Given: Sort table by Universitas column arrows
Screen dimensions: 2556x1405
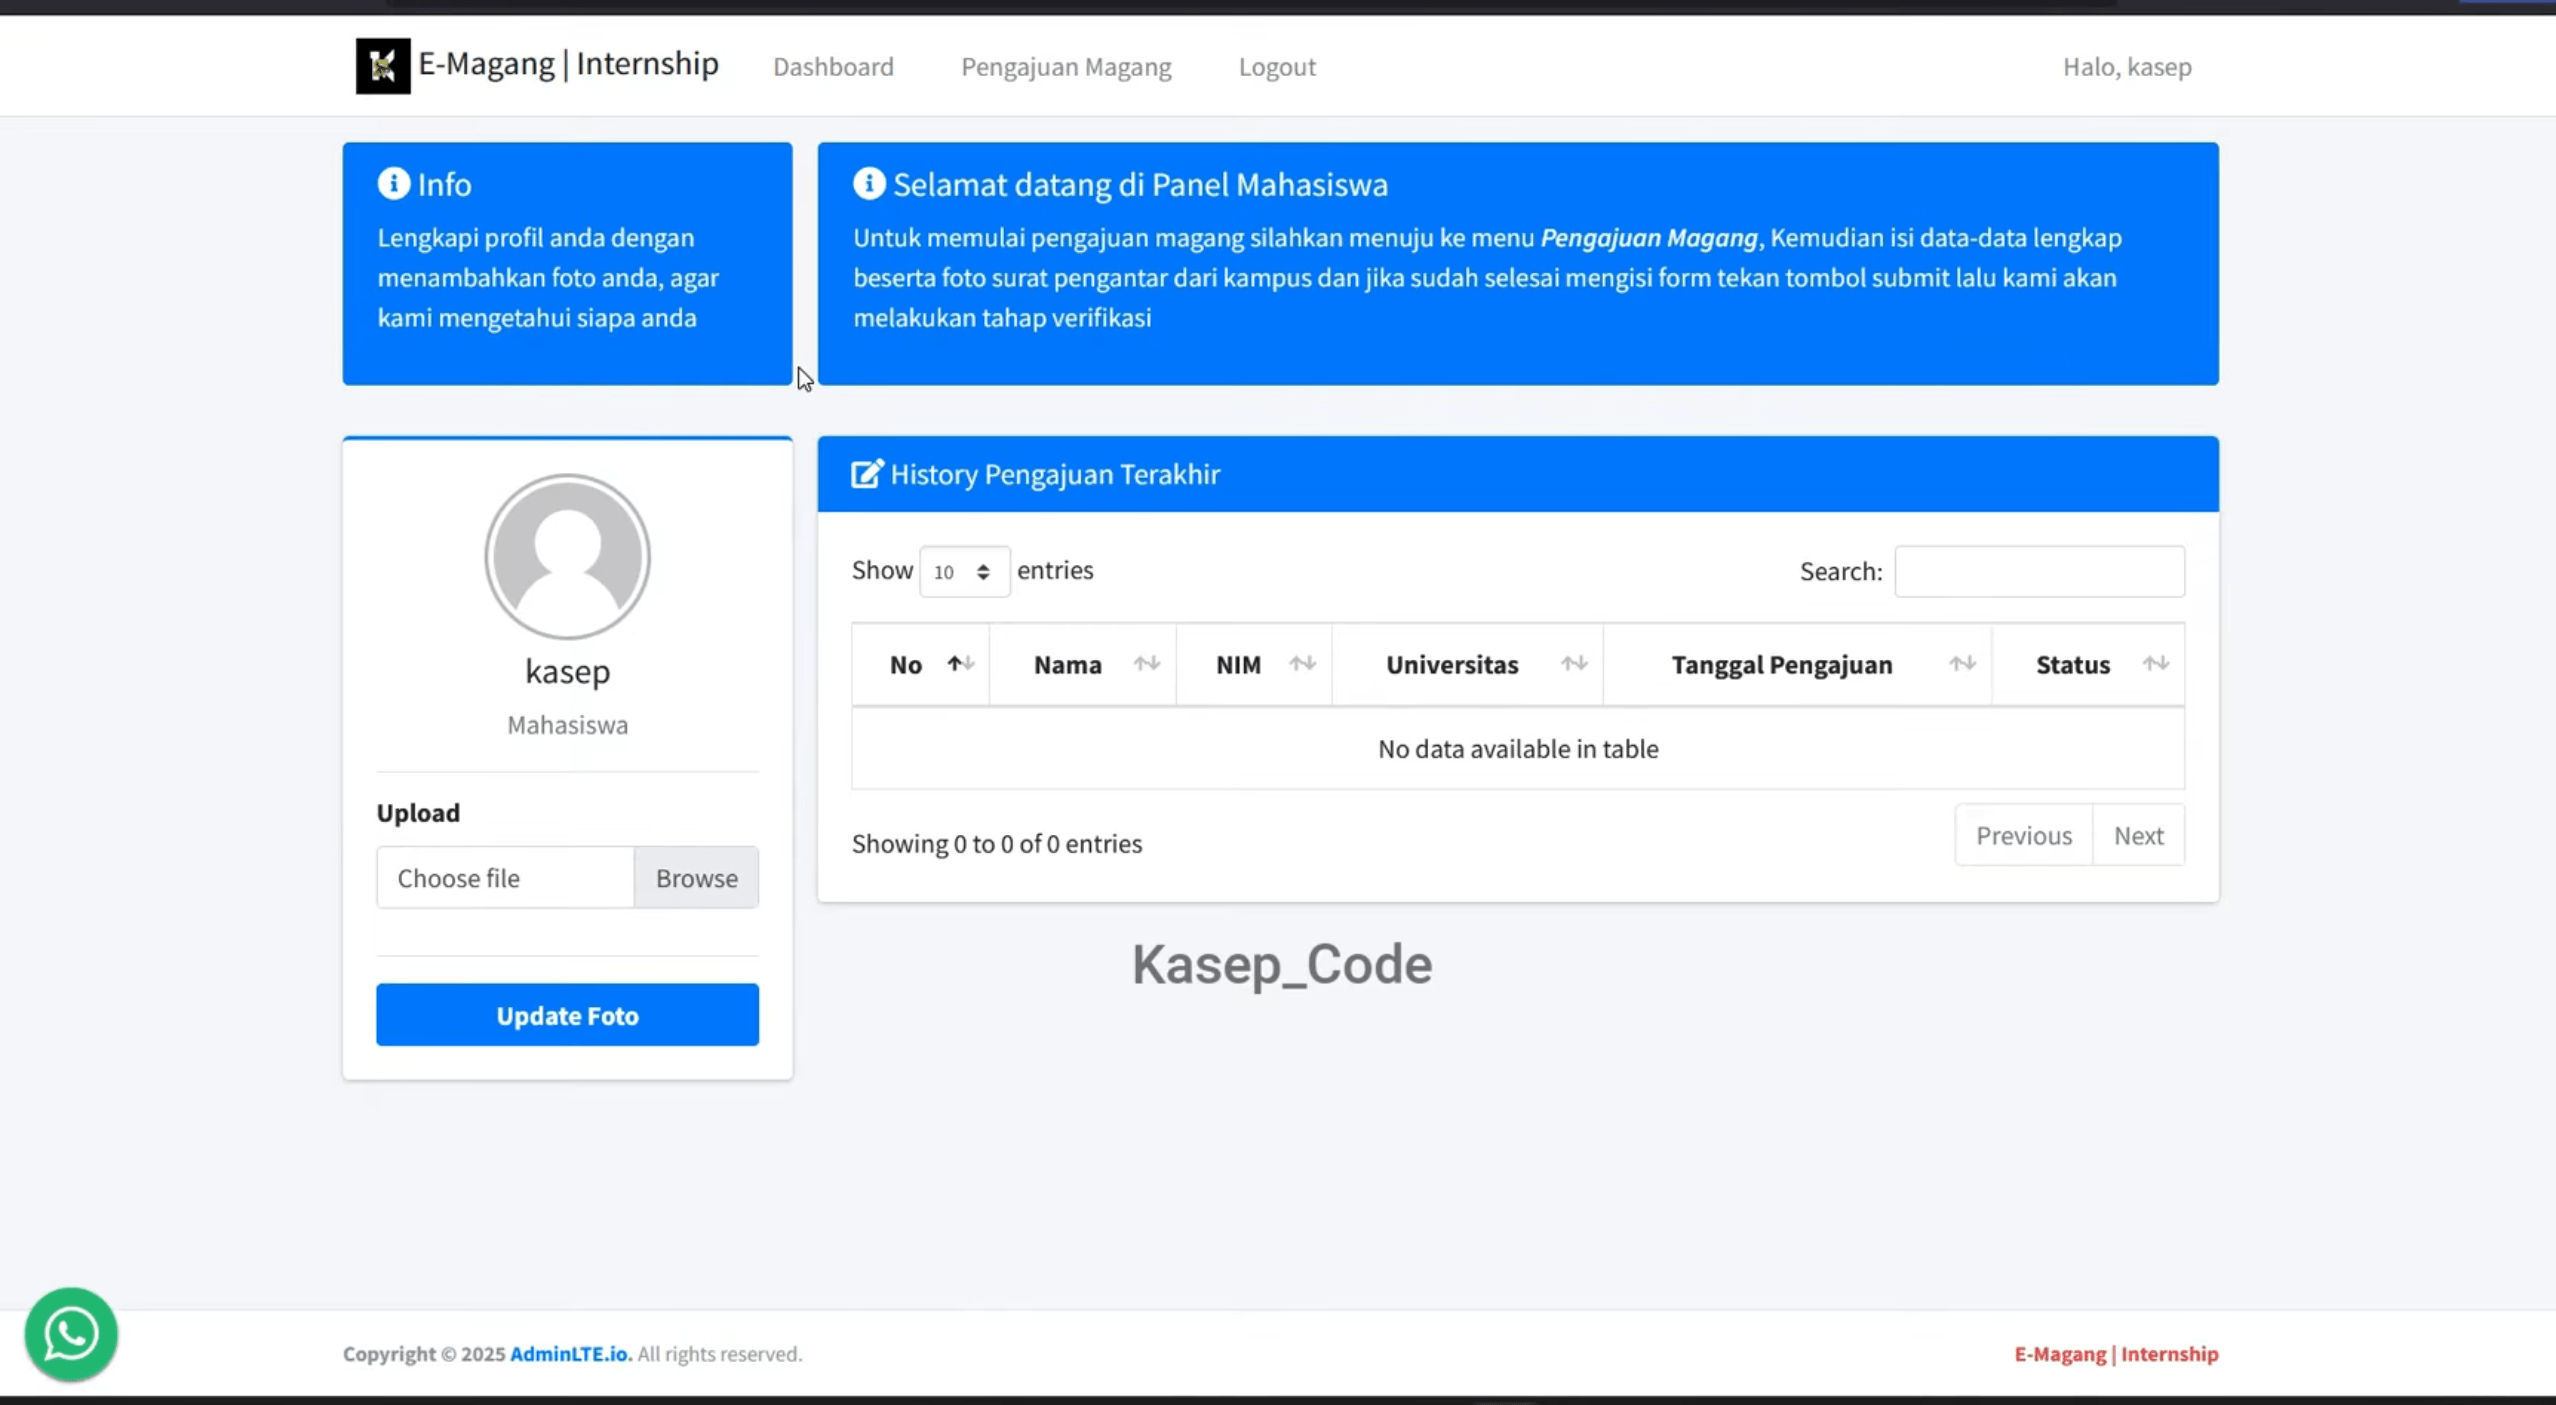Looking at the screenshot, I should tap(1575, 664).
